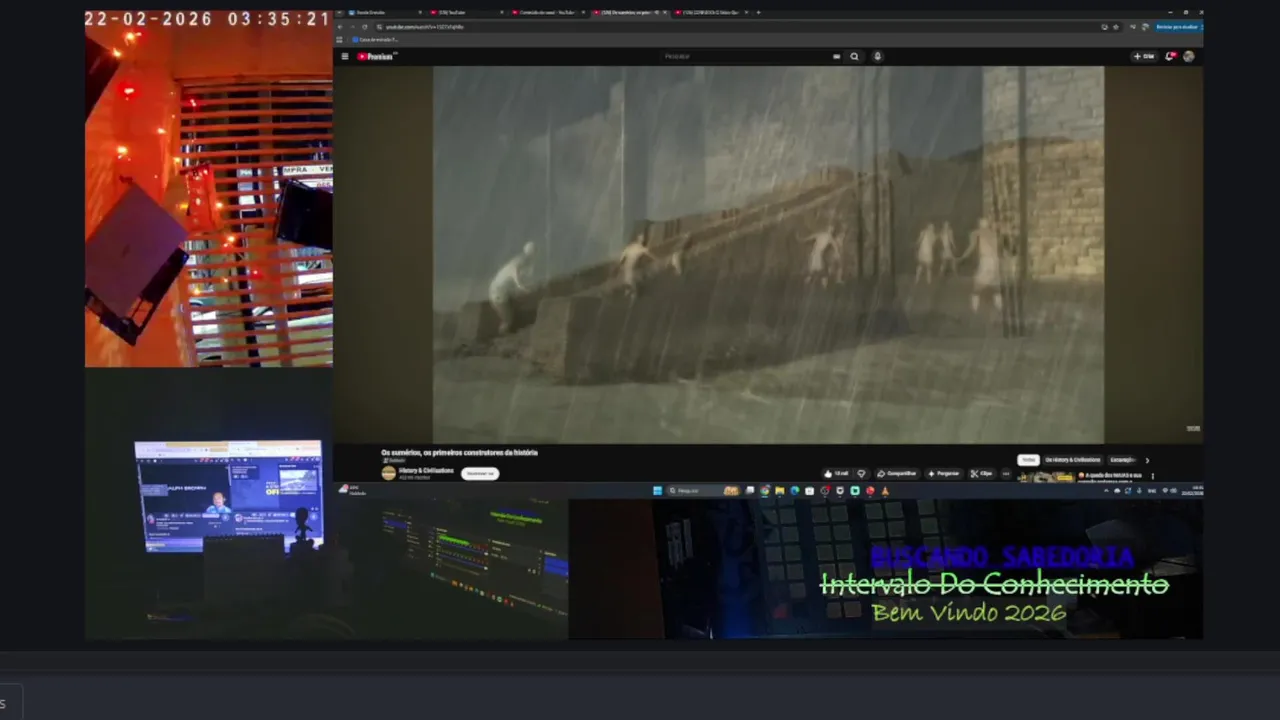The height and width of the screenshot is (720, 1280).
Task: Switch to the second YouTube browser tab
Action: (466, 12)
